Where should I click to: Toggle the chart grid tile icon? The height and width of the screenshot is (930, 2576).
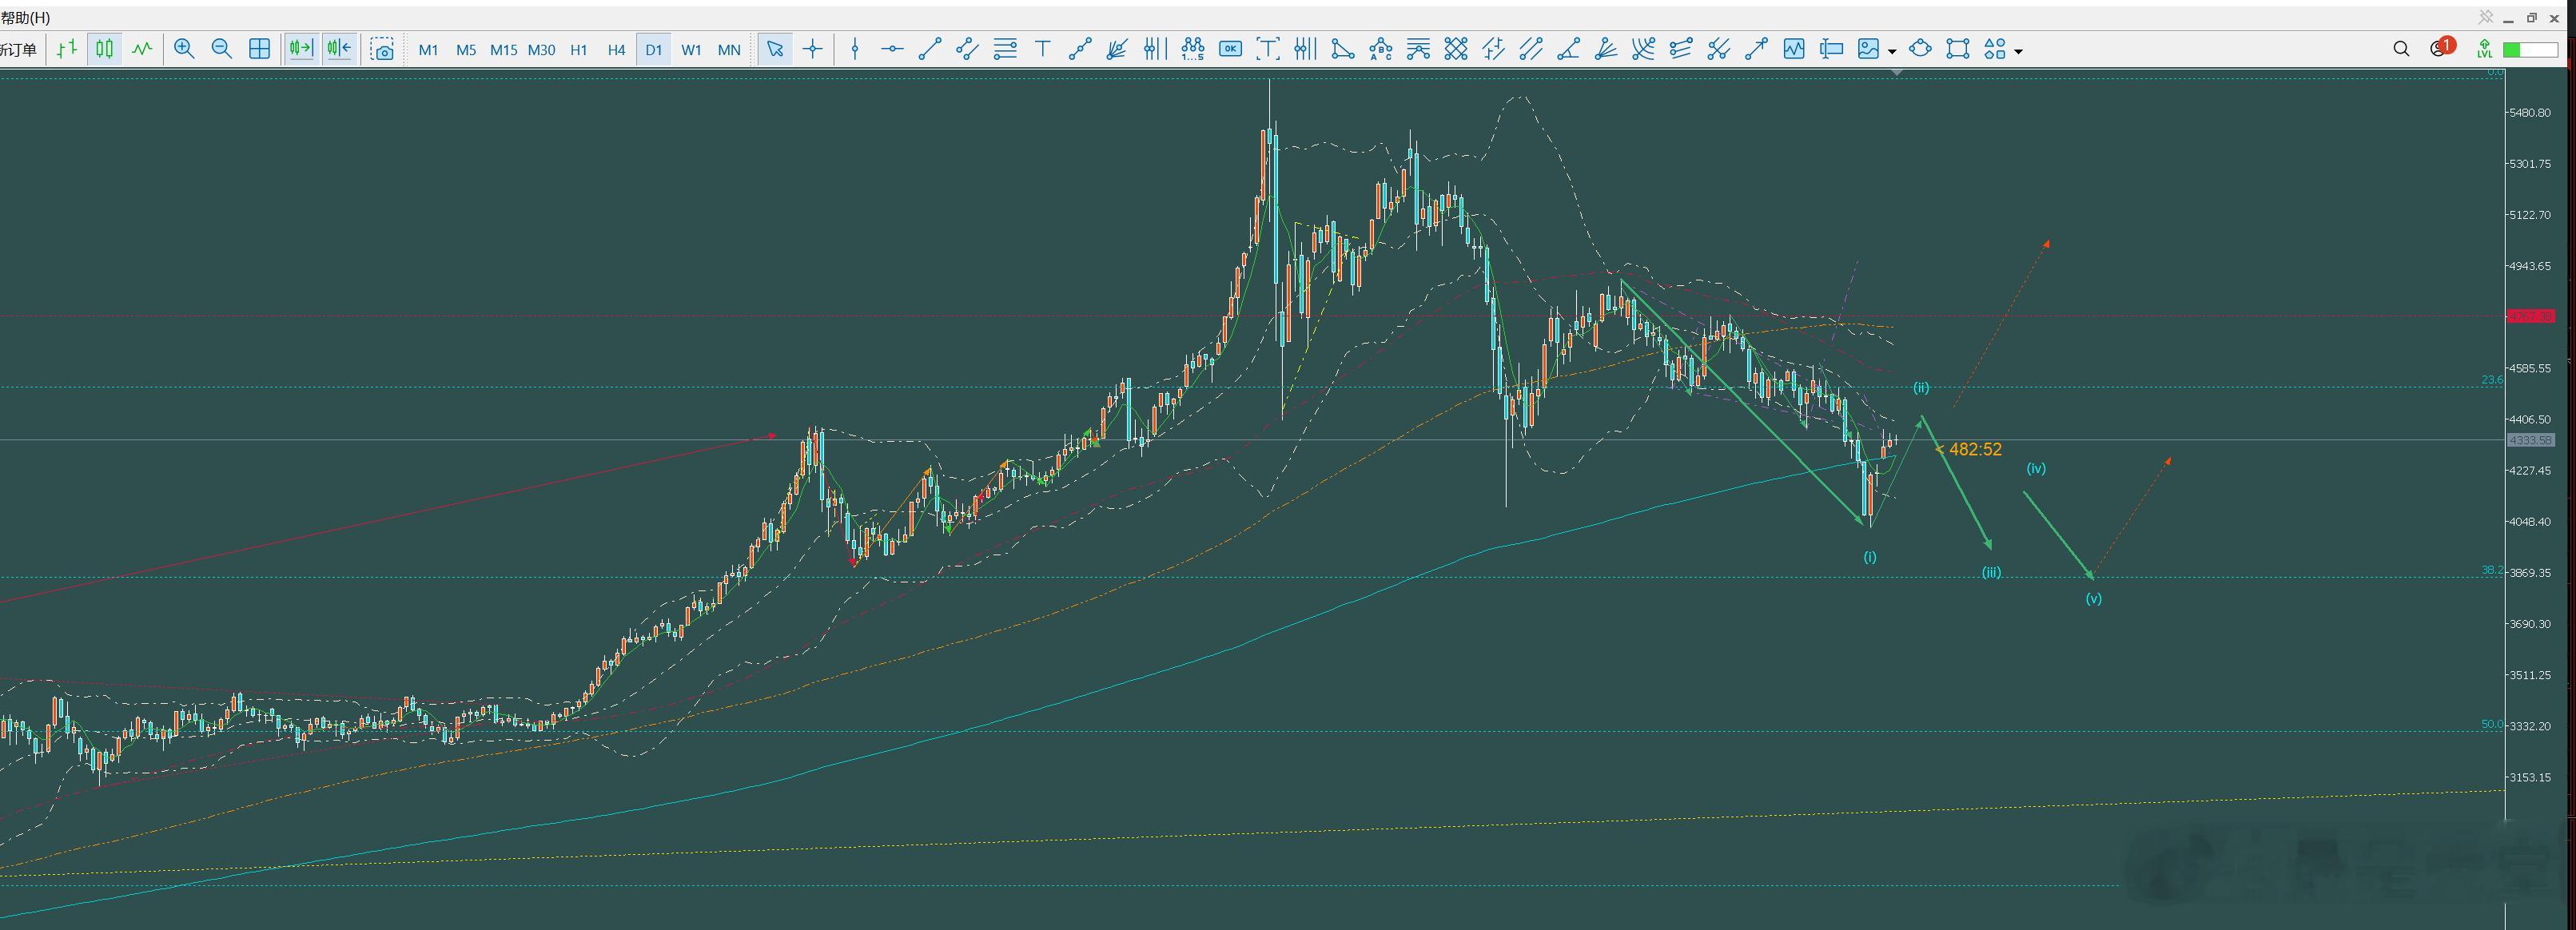coord(259,49)
